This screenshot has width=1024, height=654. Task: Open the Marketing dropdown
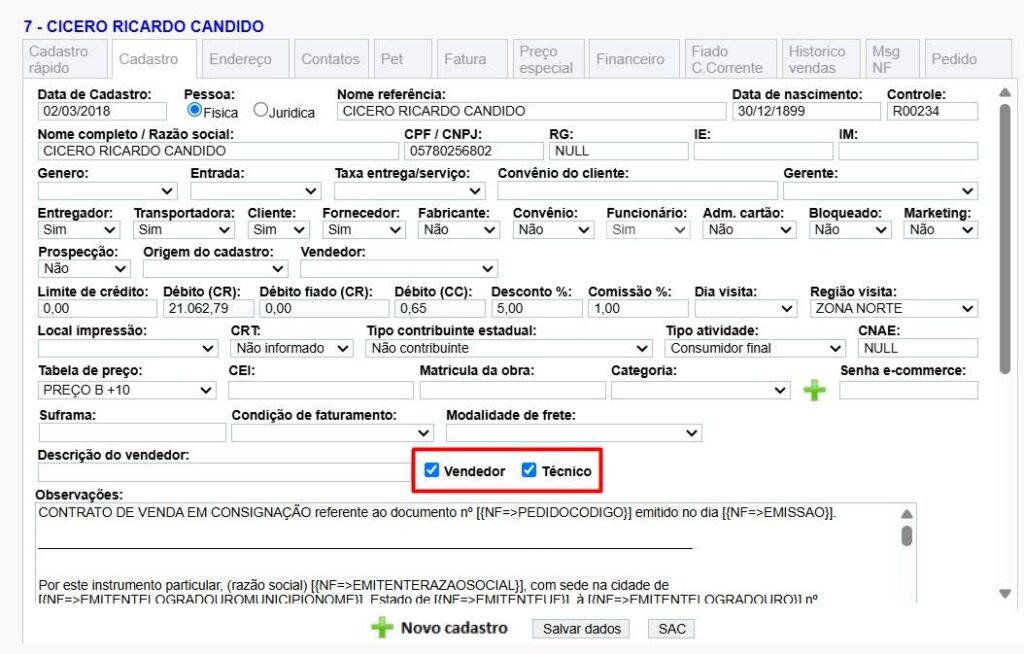coord(940,230)
